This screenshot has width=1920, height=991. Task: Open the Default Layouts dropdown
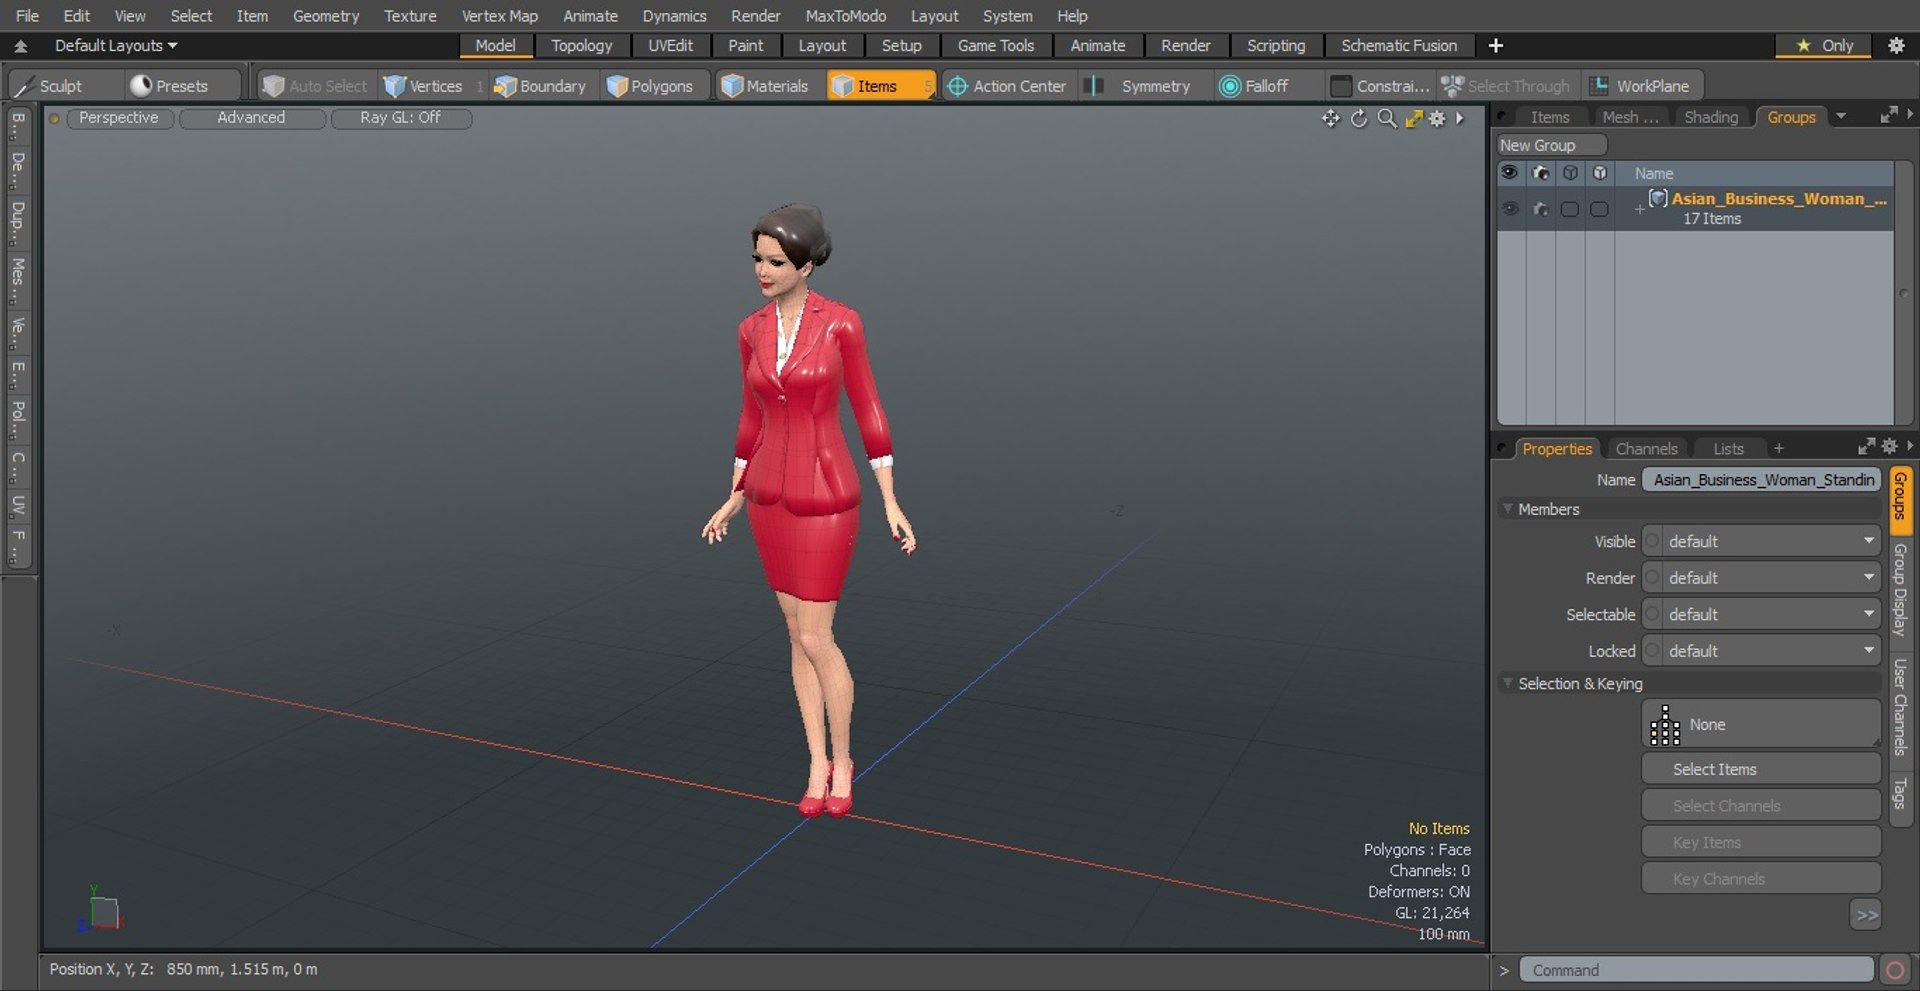(116, 46)
